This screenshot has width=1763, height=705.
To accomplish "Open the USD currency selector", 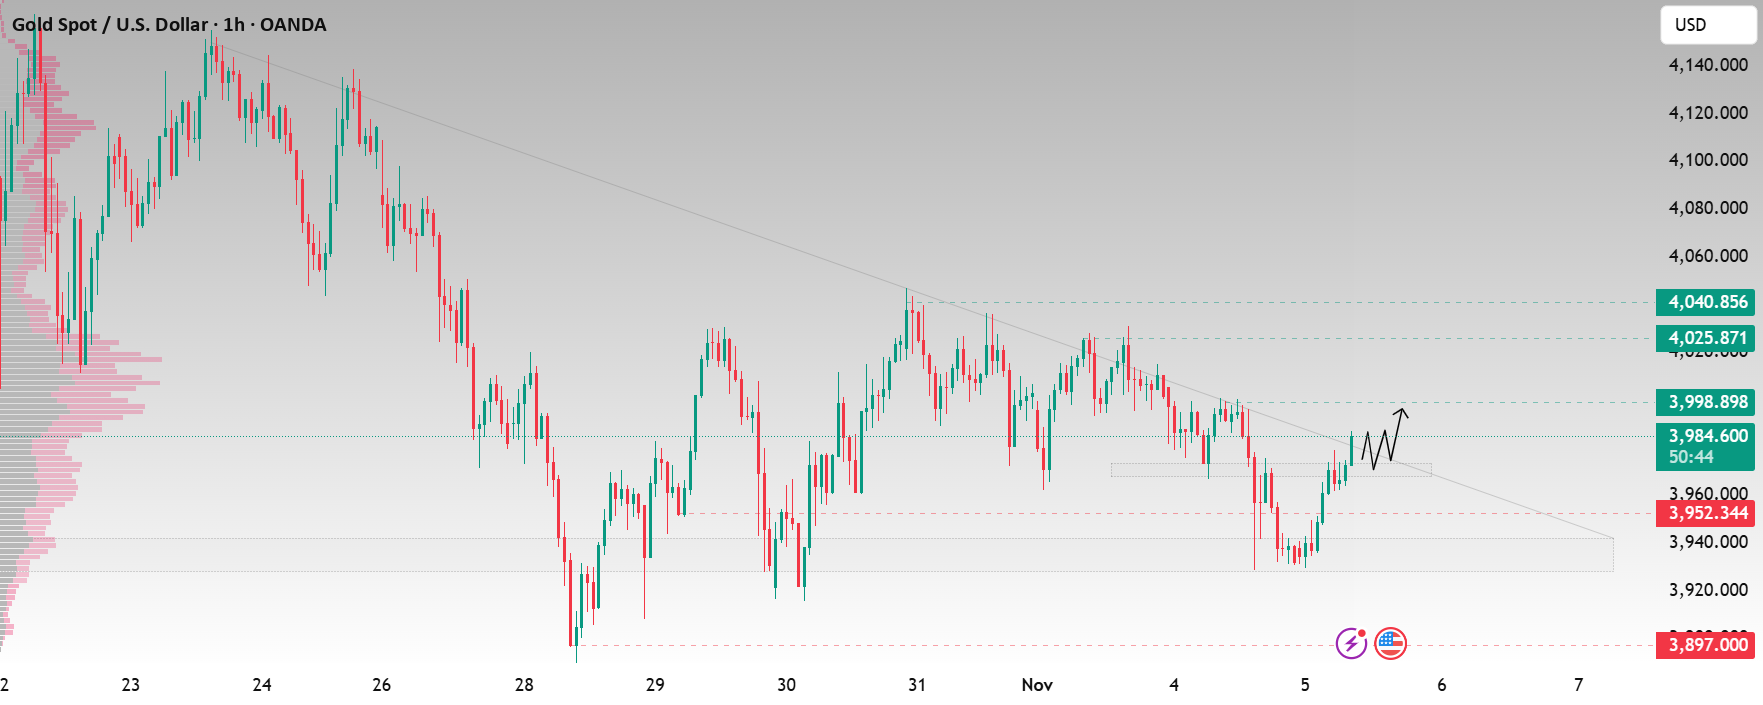I will [x=1707, y=25].
